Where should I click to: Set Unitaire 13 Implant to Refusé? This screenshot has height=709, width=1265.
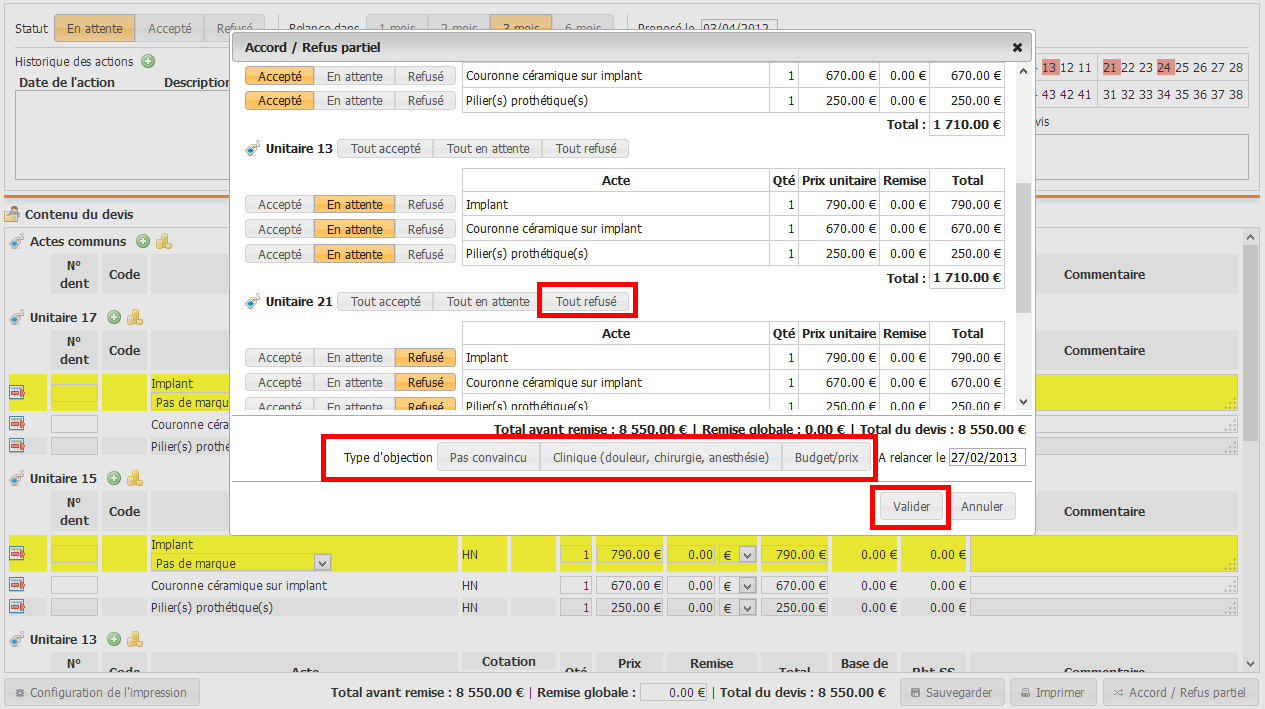[425, 204]
